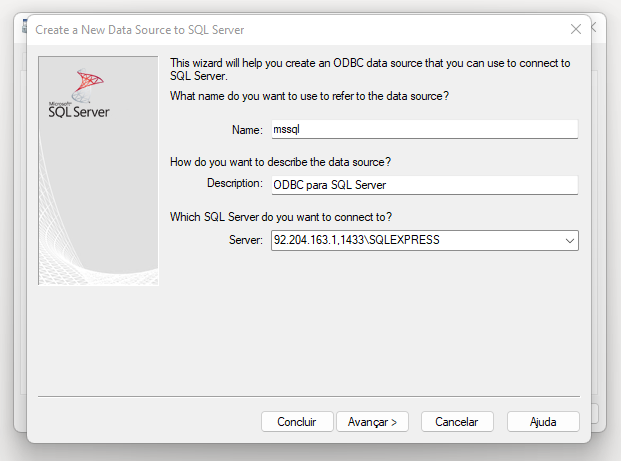Click the 'Server:' label
This screenshot has height=461, width=621.
pyautogui.click(x=246, y=240)
